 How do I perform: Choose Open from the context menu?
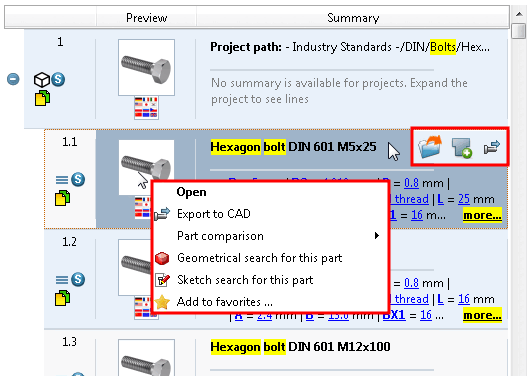pyautogui.click(x=270, y=192)
